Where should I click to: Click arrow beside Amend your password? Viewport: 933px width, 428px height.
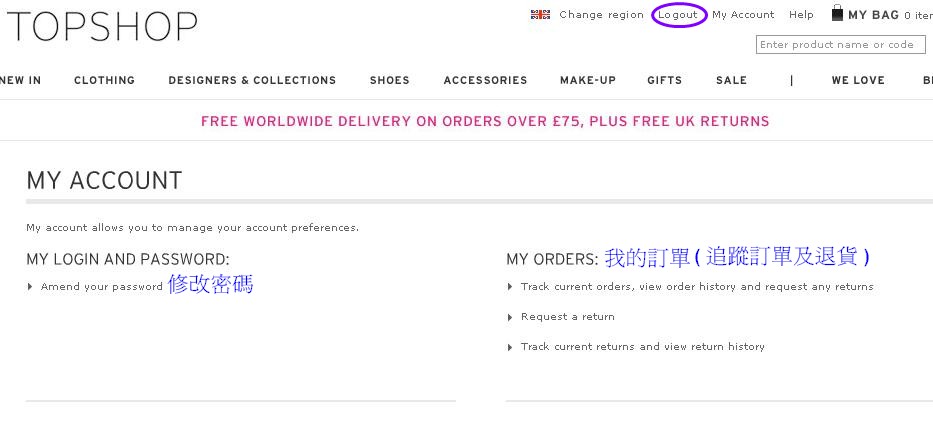[x=30, y=287]
